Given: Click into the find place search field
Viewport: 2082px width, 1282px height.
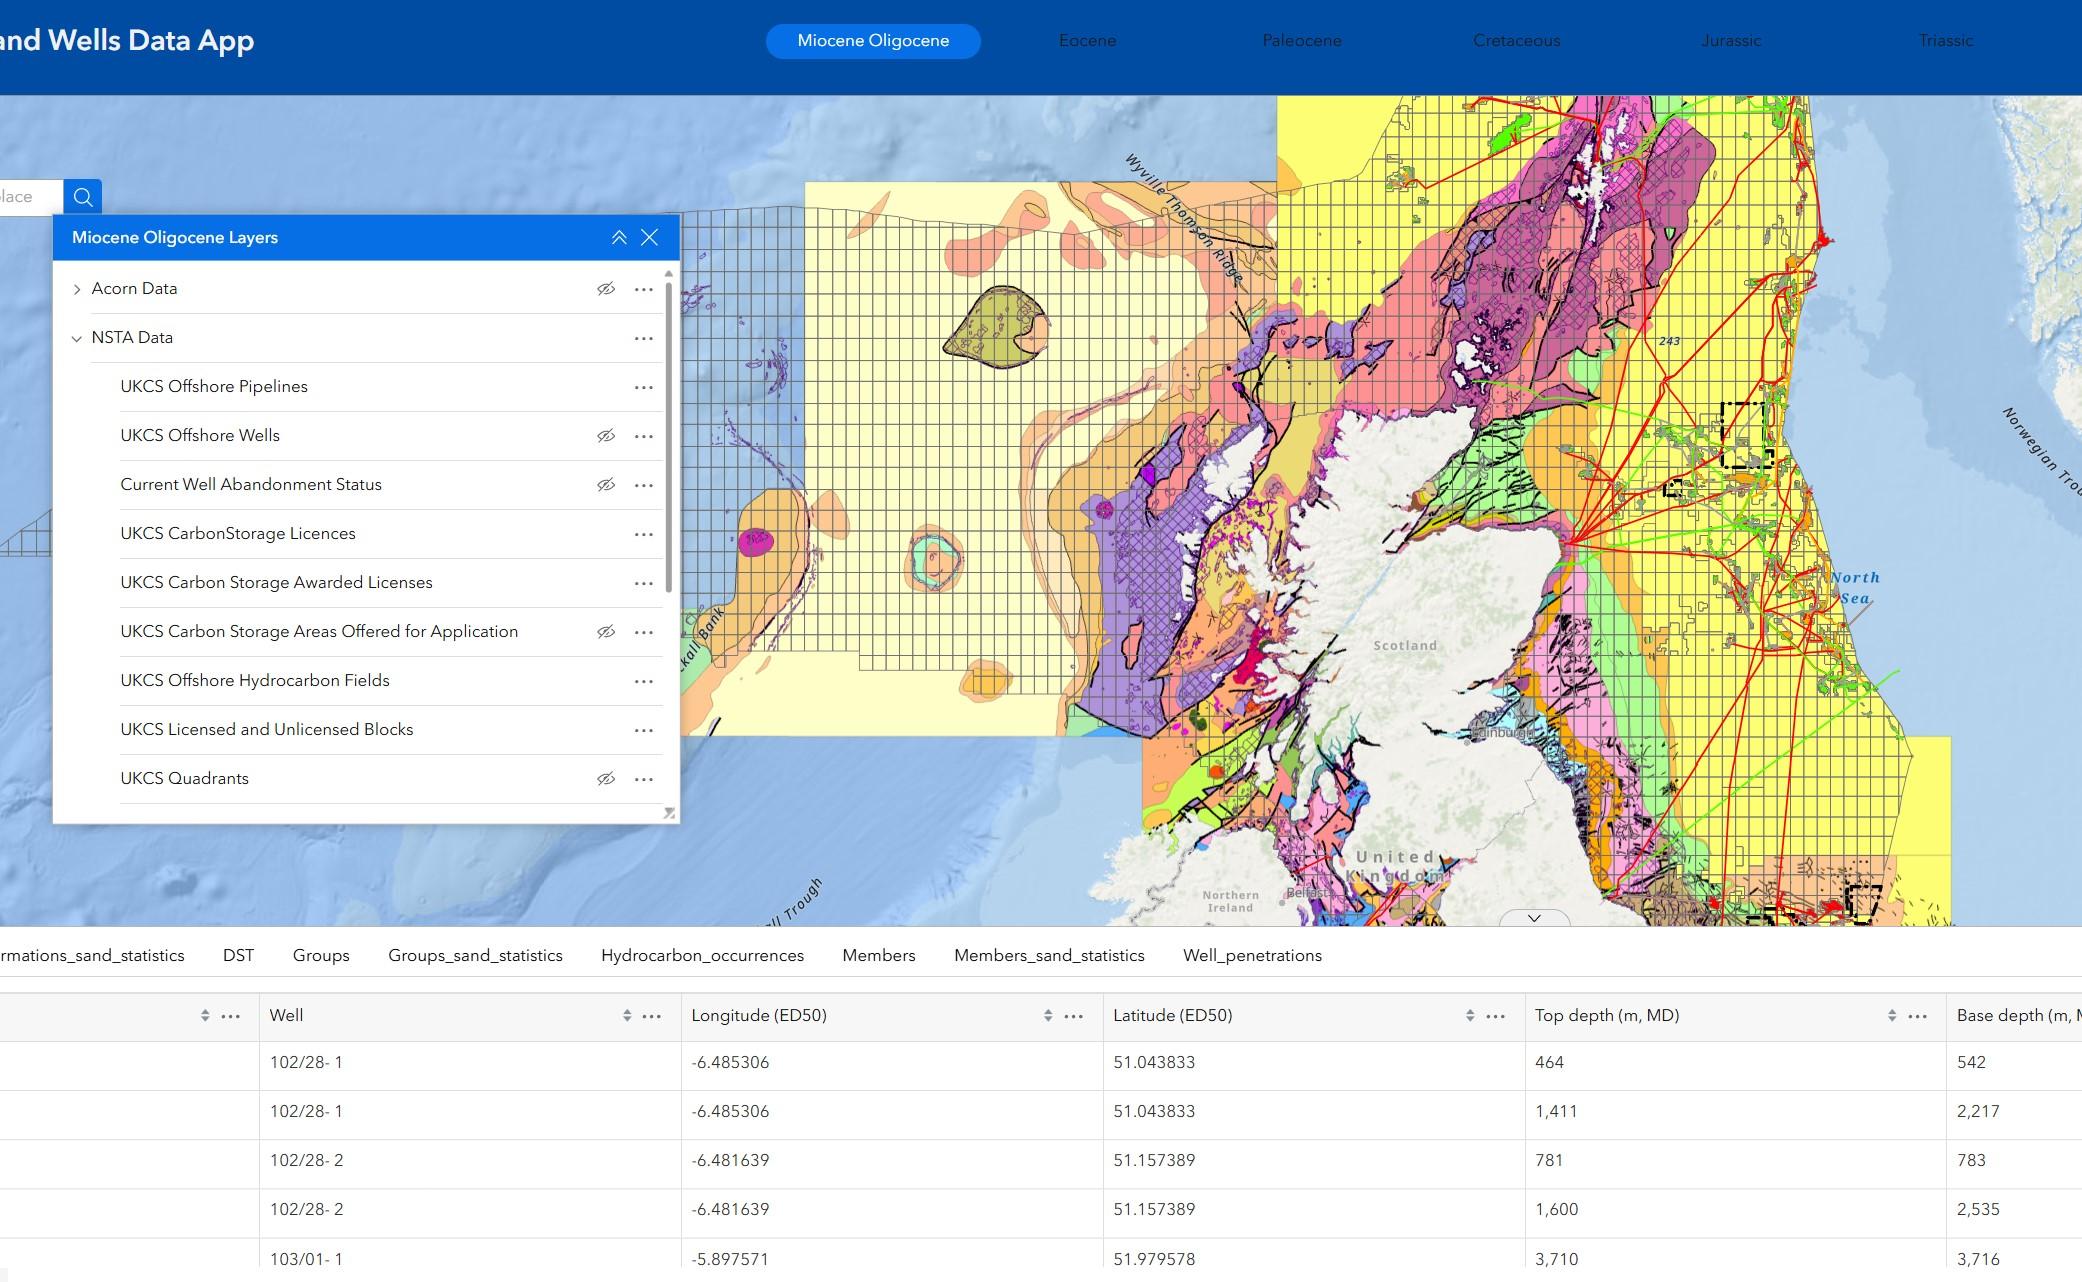Looking at the screenshot, I should (x=30, y=197).
